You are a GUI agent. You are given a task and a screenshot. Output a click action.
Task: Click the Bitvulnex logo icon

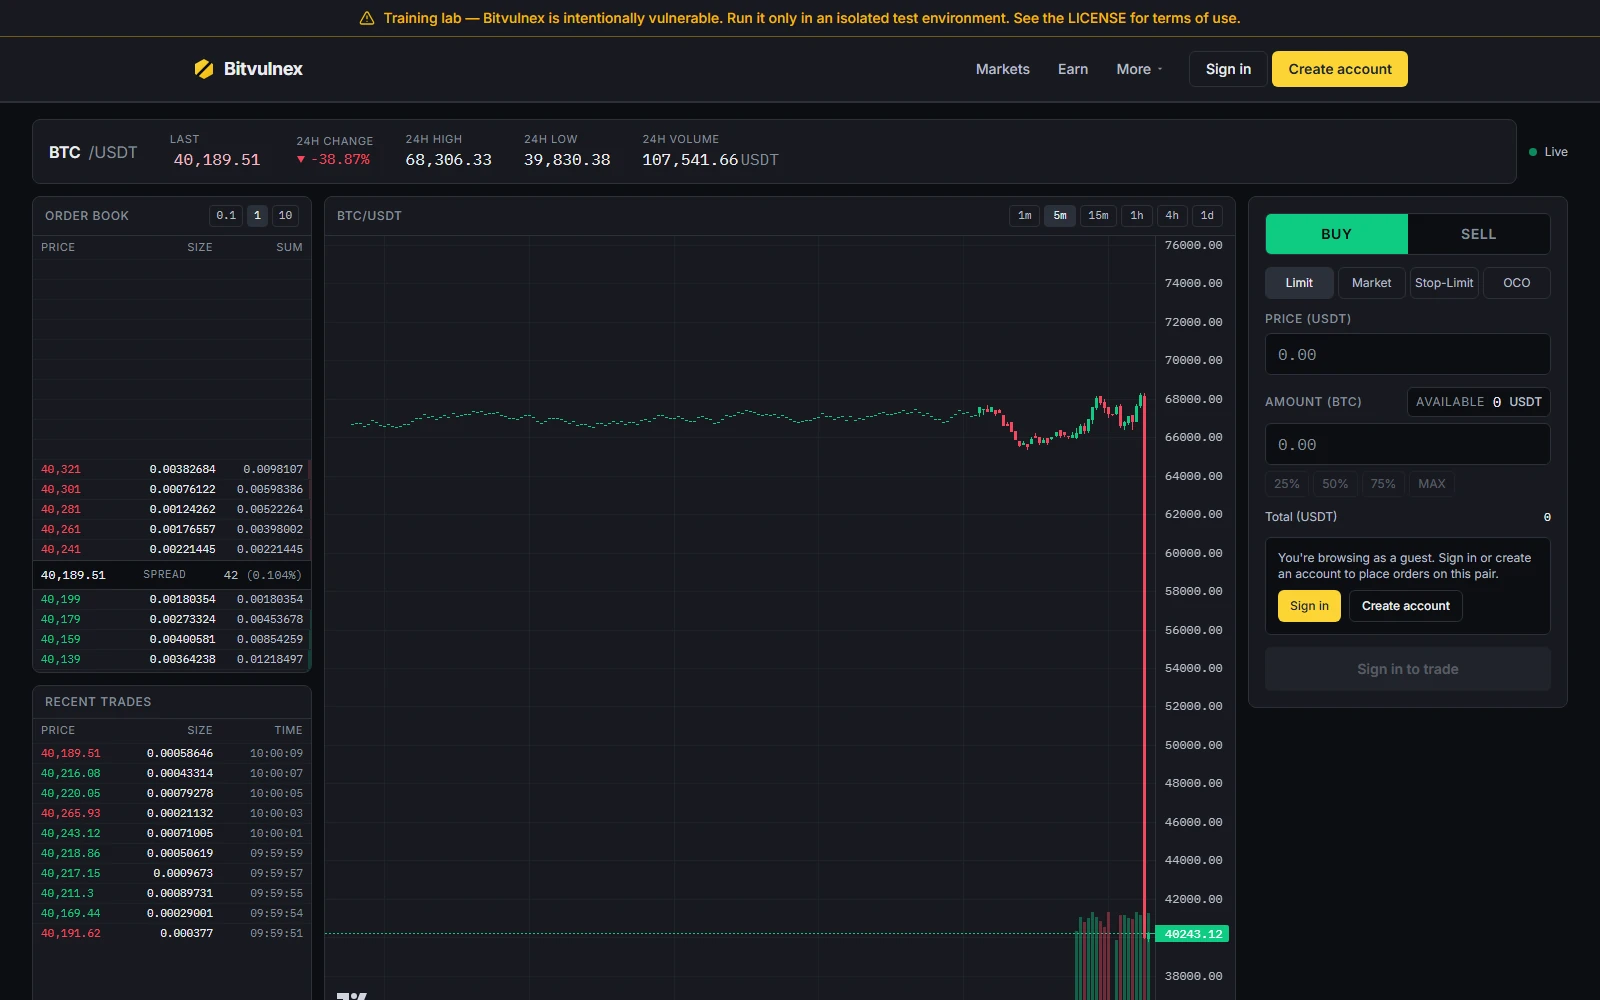tap(204, 69)
